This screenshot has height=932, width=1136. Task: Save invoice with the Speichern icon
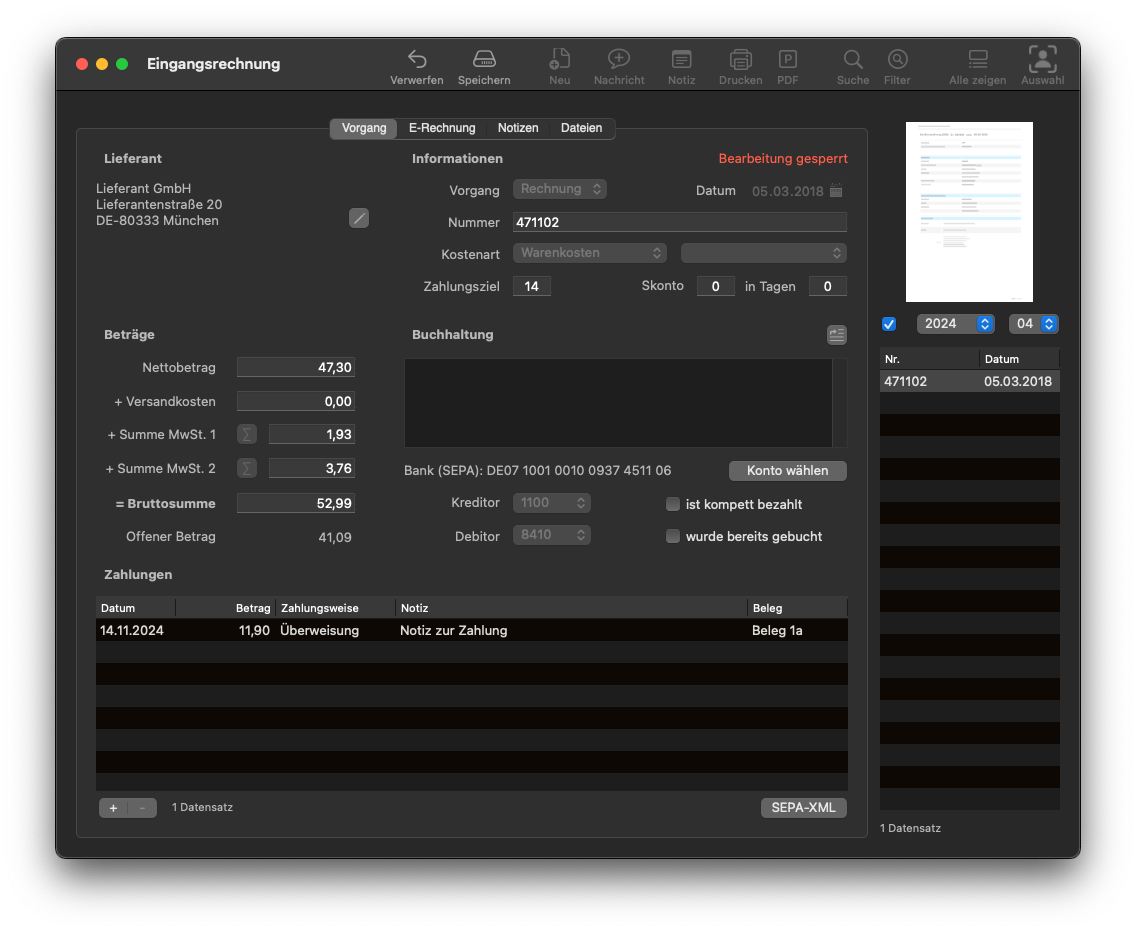(x=484, y=60)
